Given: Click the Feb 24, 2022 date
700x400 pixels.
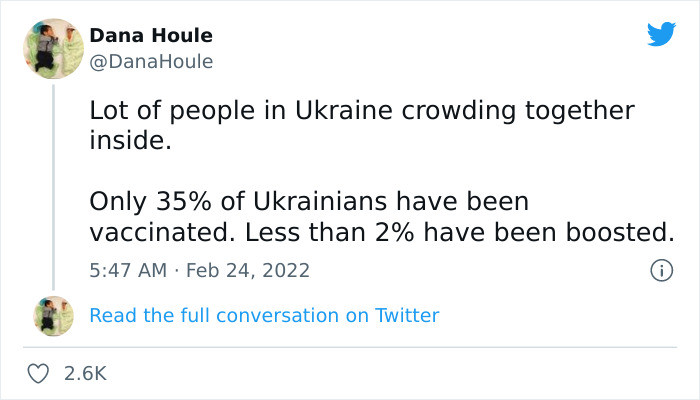Looking at the screenshot, I should pyautogui.click(x=248, y=271).
